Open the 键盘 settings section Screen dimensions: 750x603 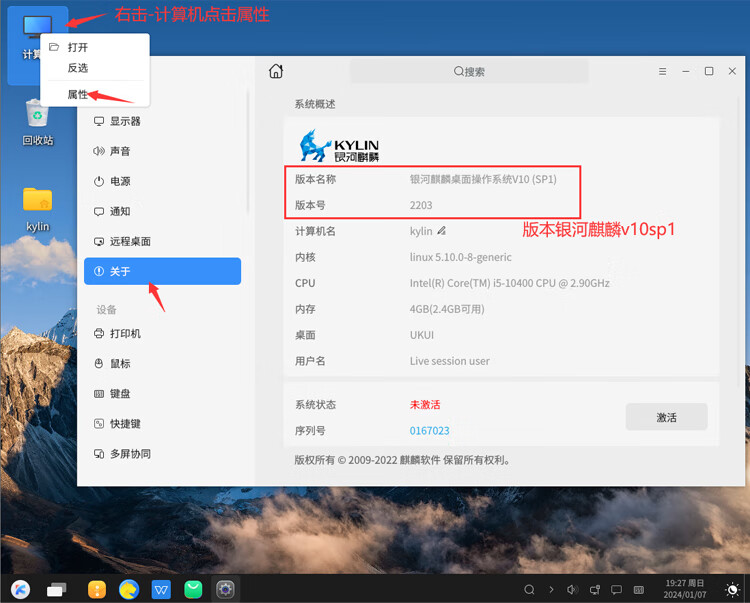(163, 394)
